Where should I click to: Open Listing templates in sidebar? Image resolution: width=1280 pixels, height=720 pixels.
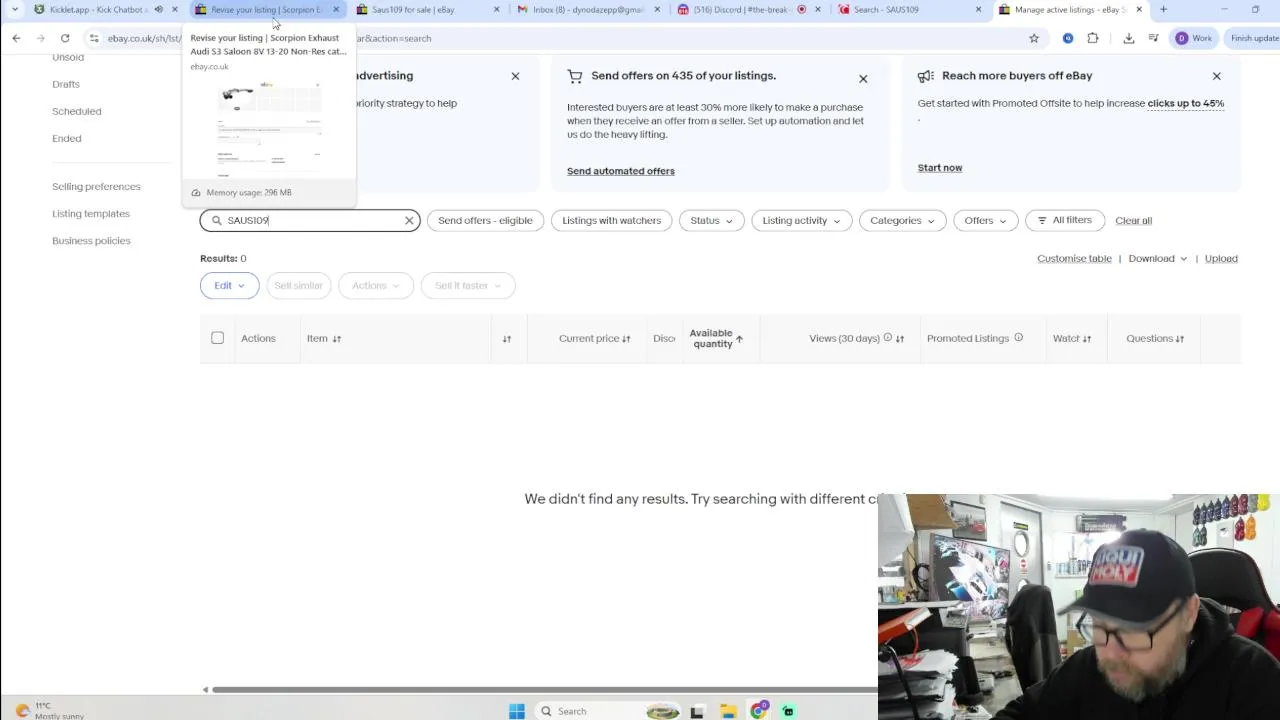[x=91, y=213]
